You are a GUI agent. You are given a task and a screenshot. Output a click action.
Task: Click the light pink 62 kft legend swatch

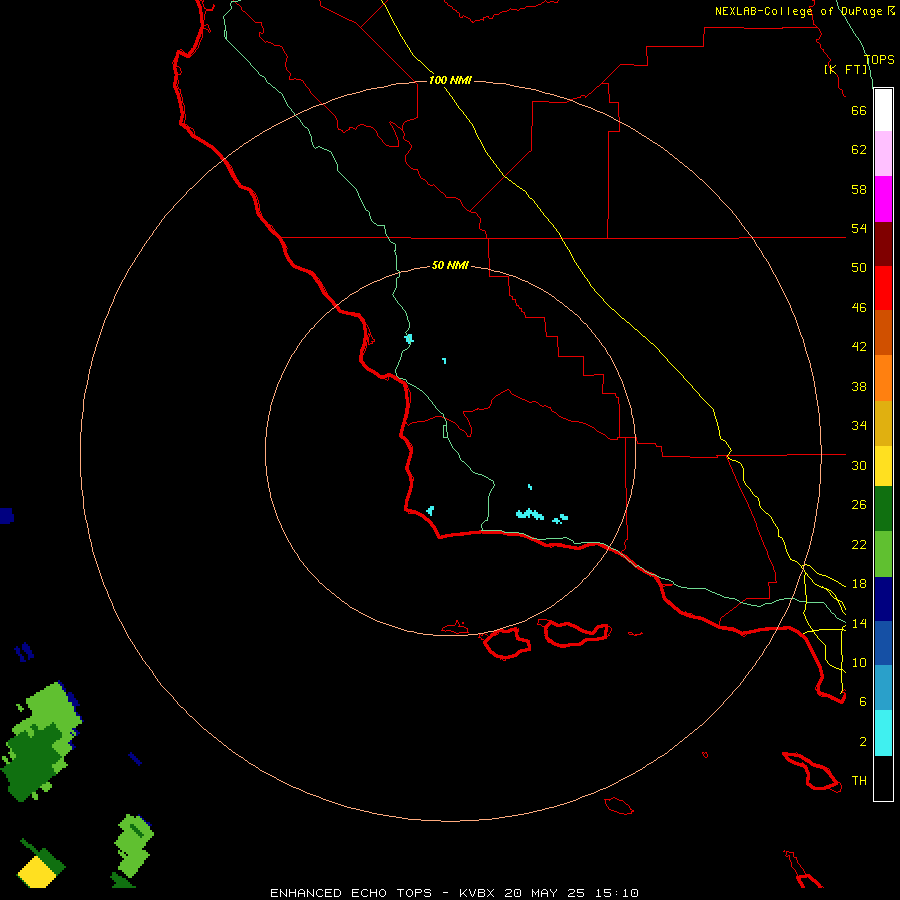tap(883, 154)
